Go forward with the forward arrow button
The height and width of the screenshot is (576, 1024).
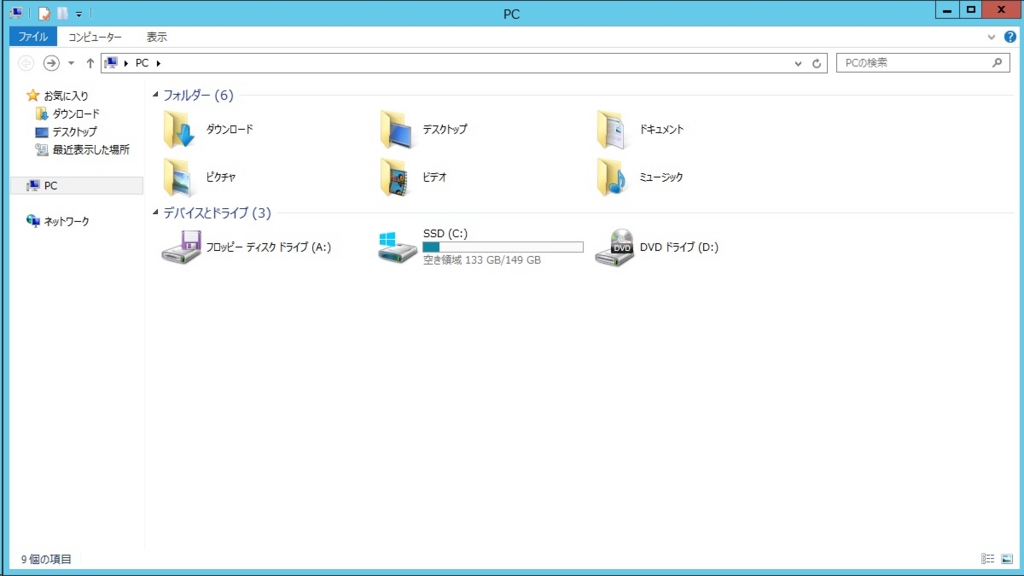(51, 63)
